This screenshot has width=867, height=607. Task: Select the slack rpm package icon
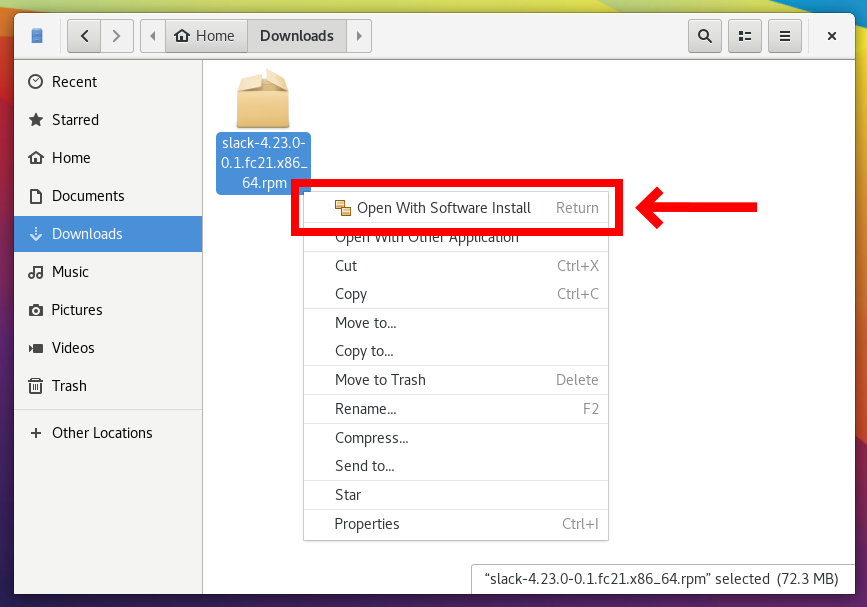click(x=263, y=99)
